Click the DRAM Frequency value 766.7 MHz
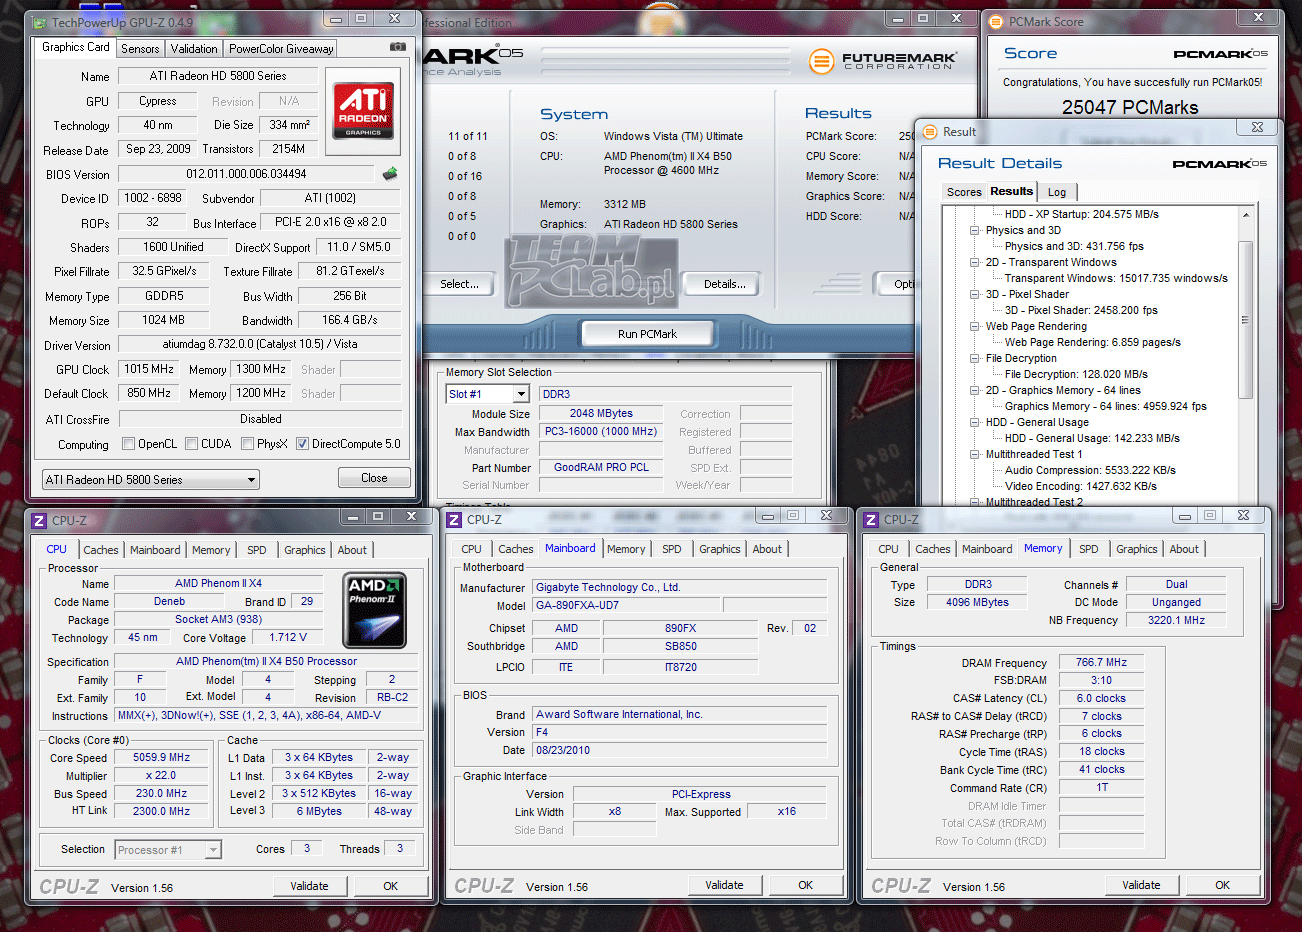Image resolution: width=1302 pixels, height=932 pixels. pyautogui.click(x=1101, y=663)
